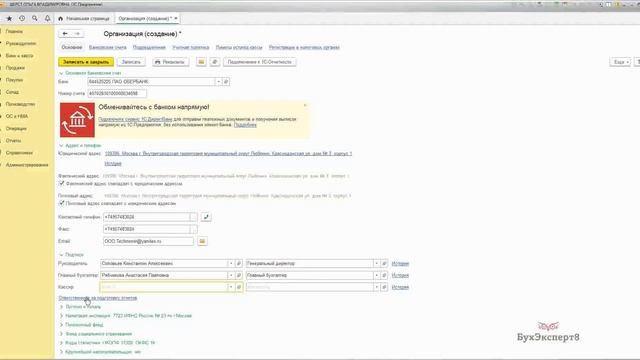Switch to the Начальная страница tab
Viewport: 640px width, 360px height.
[84, 18]
